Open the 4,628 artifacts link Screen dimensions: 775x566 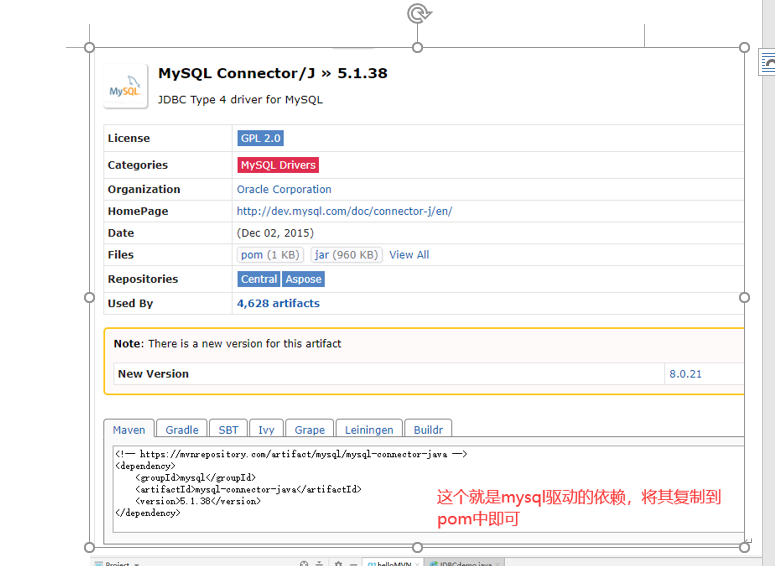[278, 304]
